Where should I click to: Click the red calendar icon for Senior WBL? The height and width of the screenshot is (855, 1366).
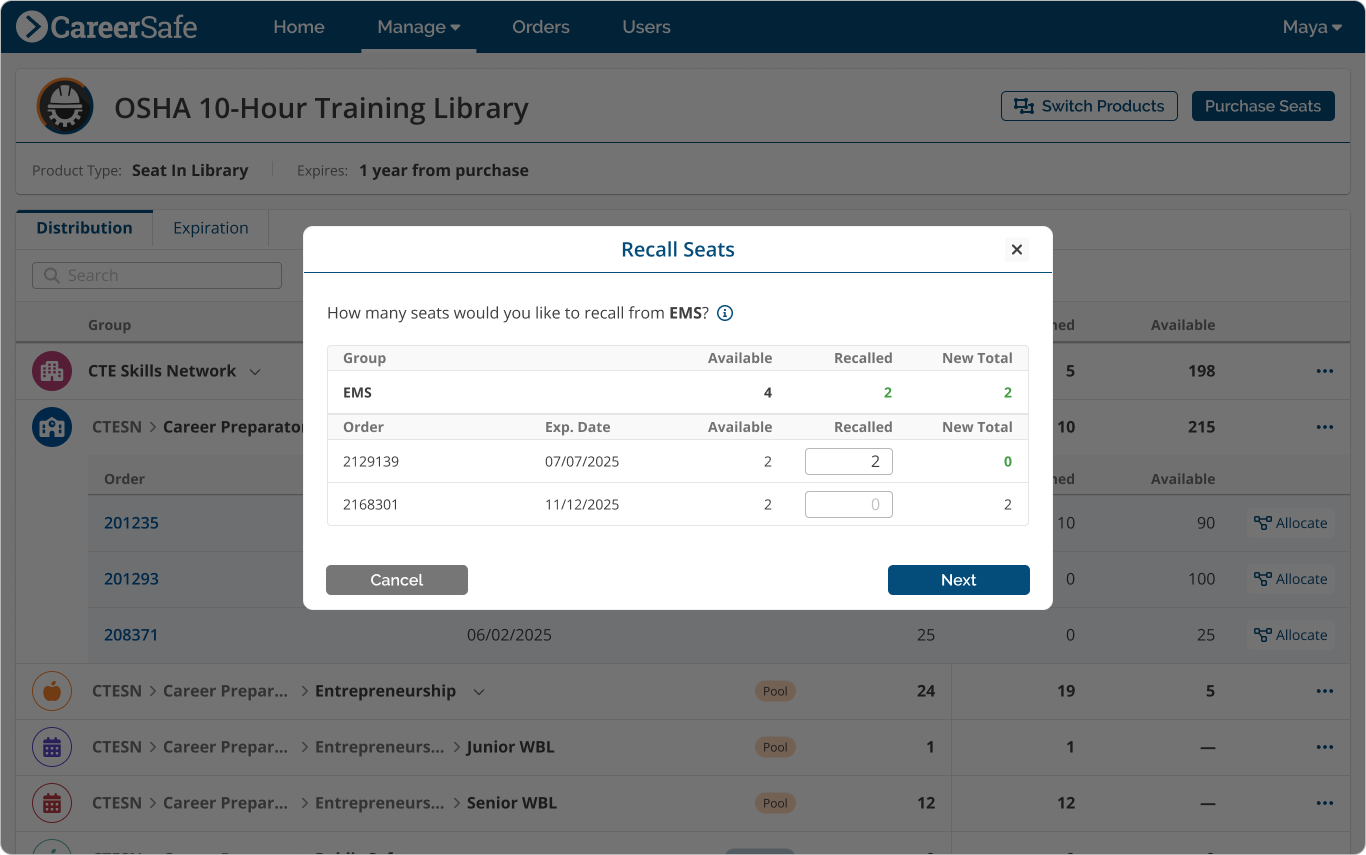(x=51, y=802)
